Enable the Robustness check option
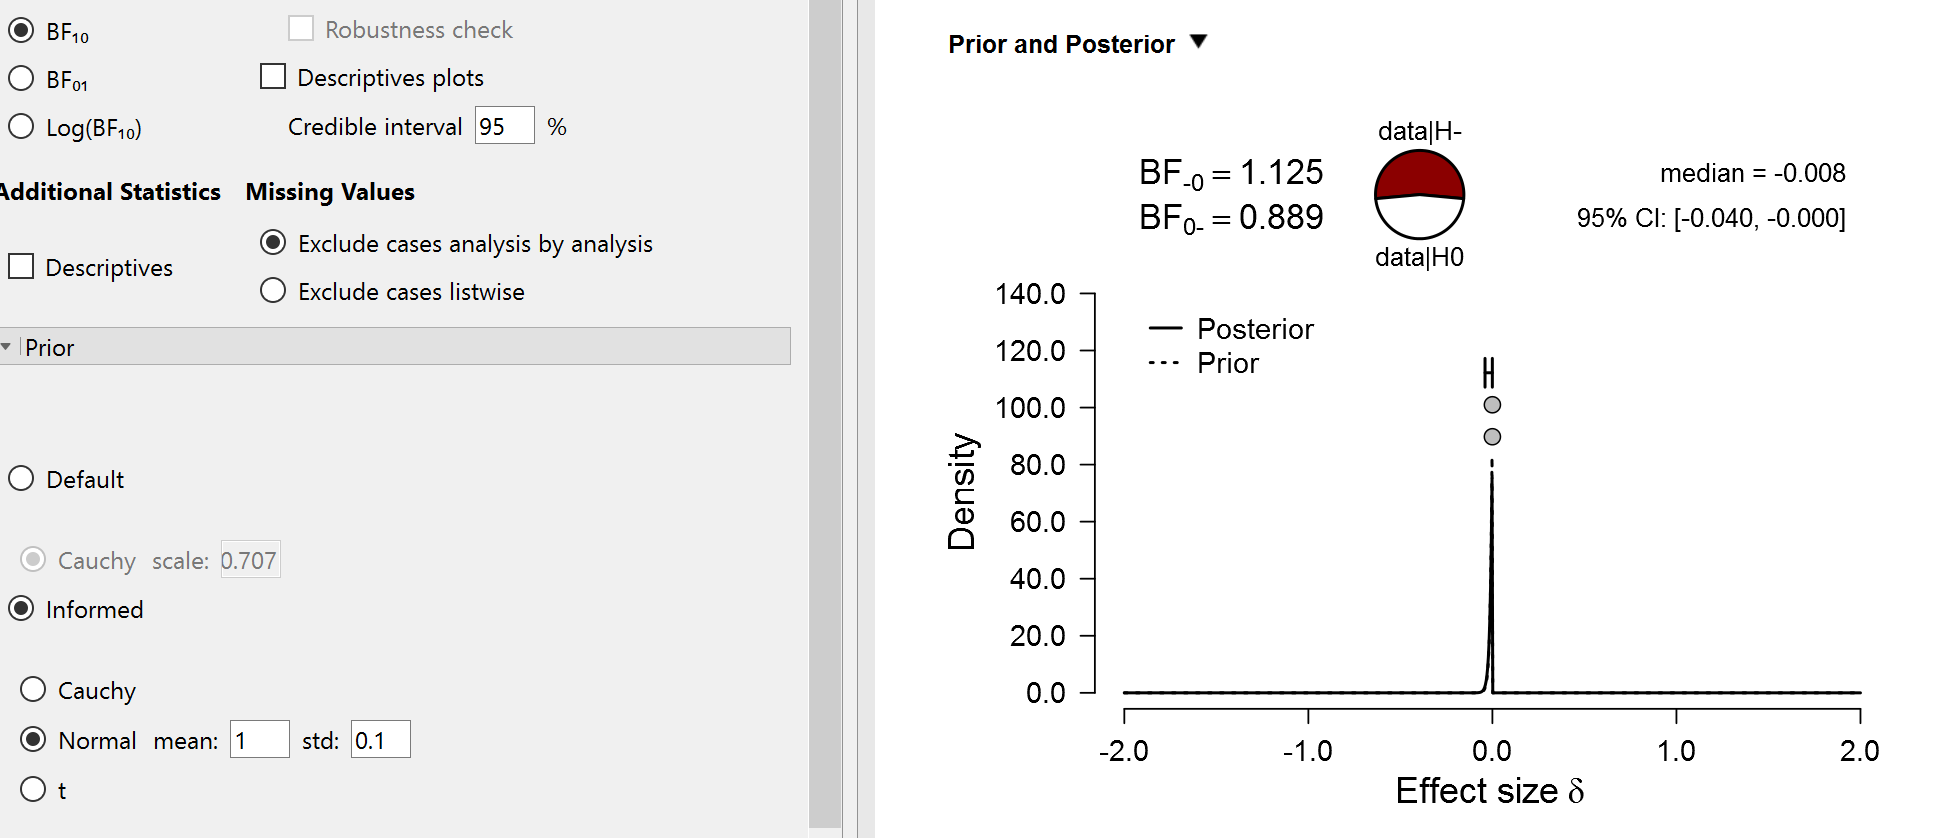This screenshot has width=1957, height=838. (300, 28)
